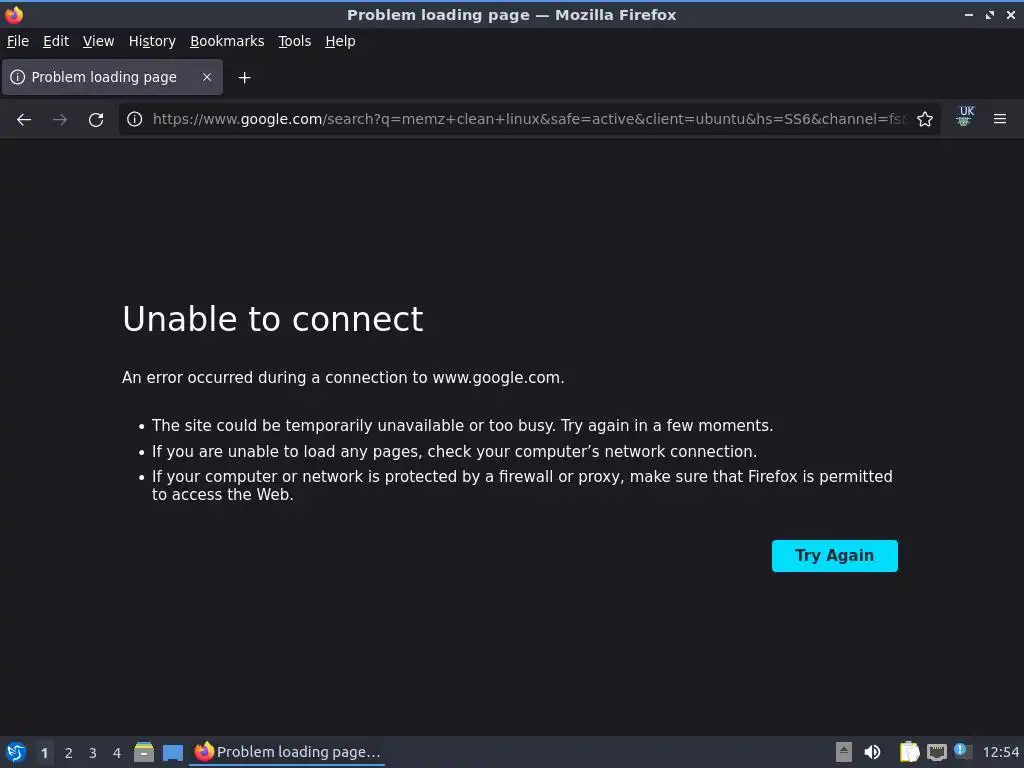Open the UK extension icon in toolbar
This screenshot has height=768, width=1024.
pyautogui.click(x=965, y=116)
